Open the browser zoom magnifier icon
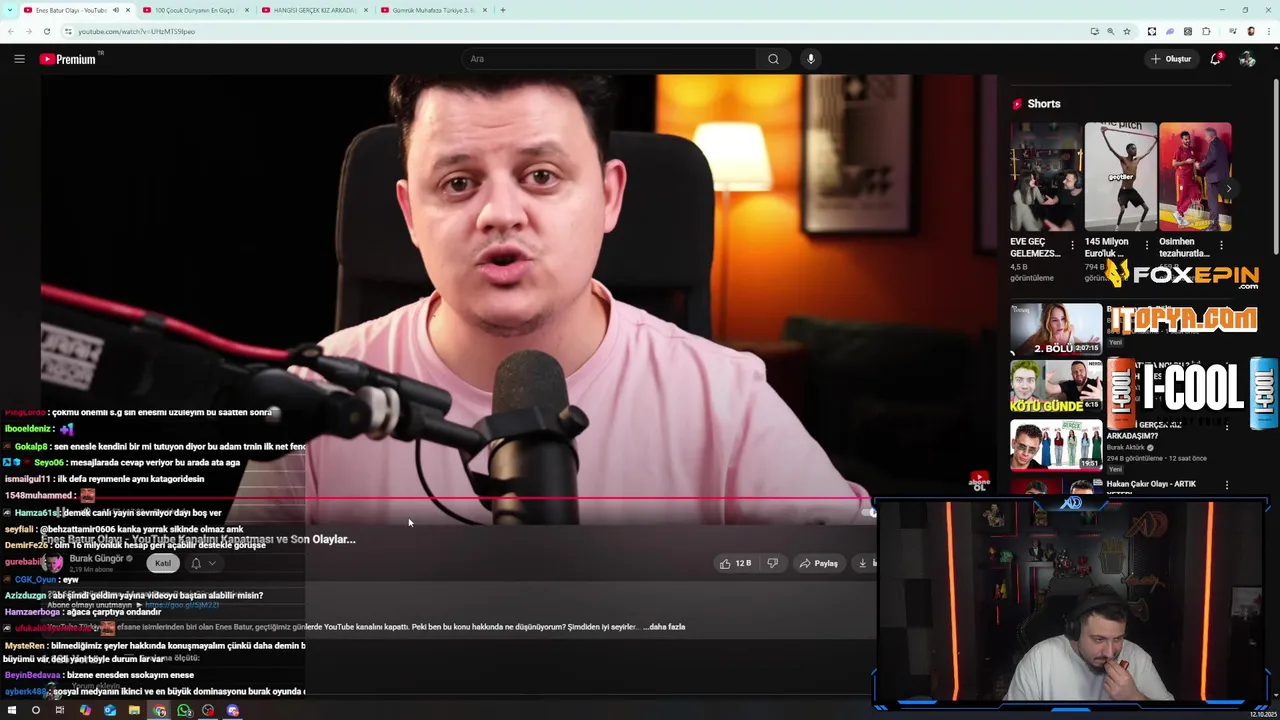The image size is (1280, 720). [1110, 31]
